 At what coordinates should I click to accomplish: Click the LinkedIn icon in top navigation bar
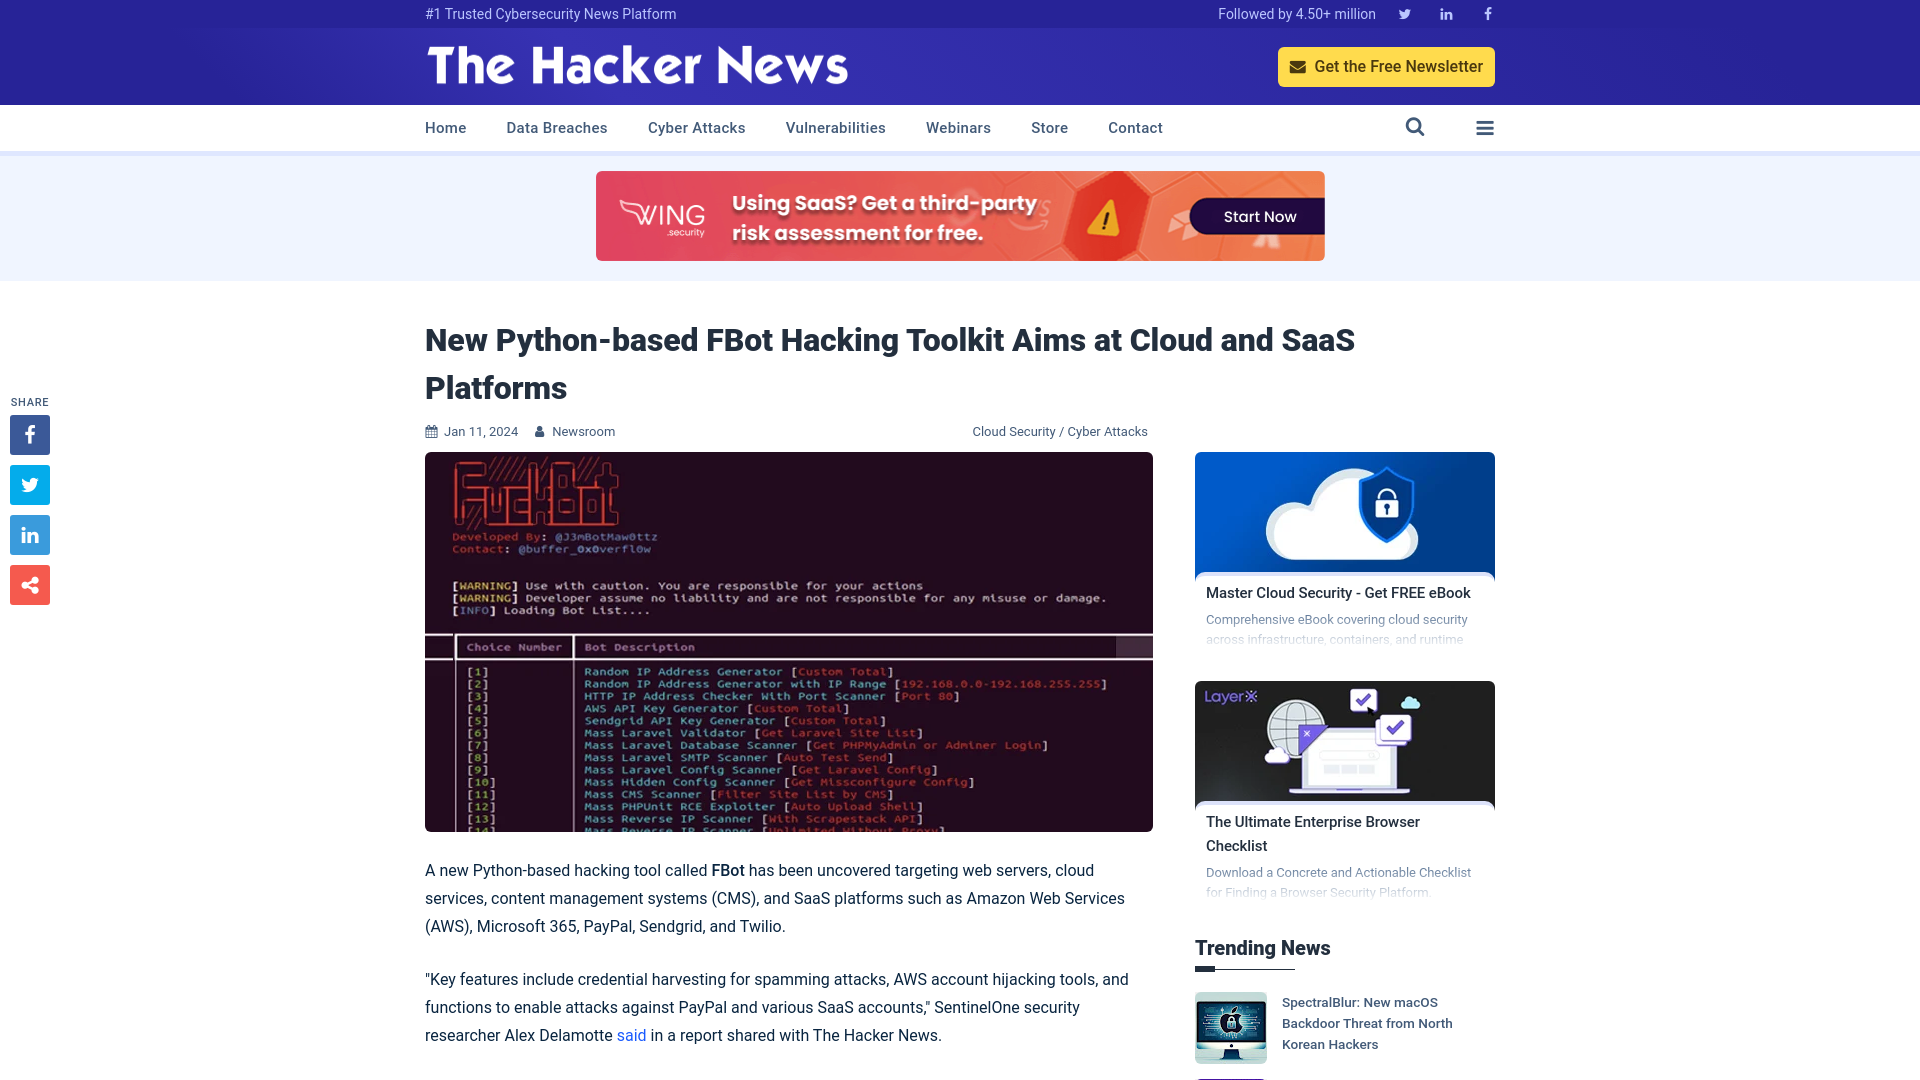pyautogui.click(x=1445, y=13)
